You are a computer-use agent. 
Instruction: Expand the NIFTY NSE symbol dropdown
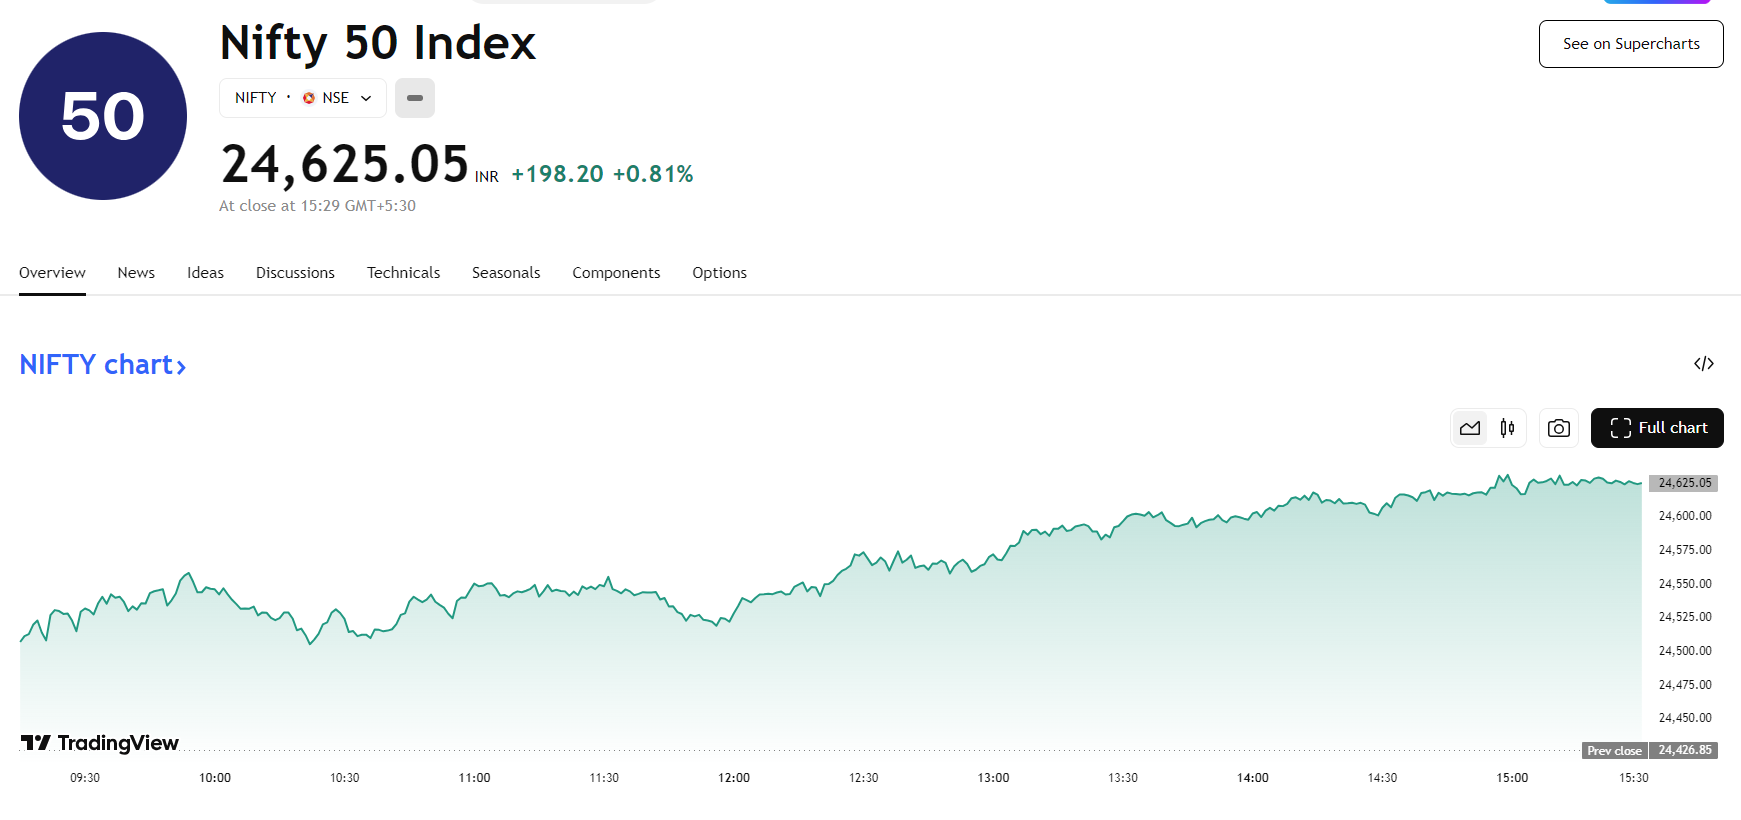pyautogui.click(x=303, y=98)
